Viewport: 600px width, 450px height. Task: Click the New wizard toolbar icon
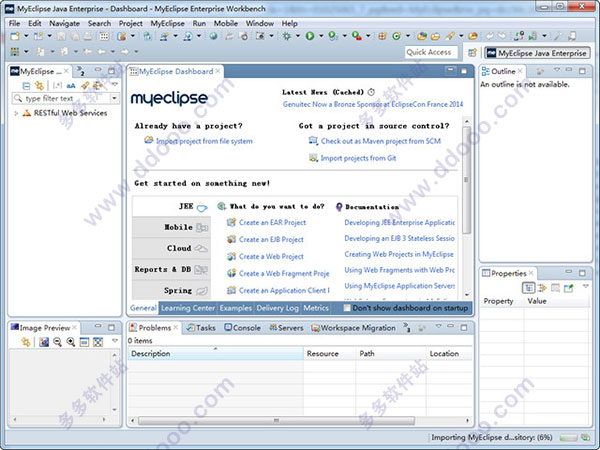(15, 36)
